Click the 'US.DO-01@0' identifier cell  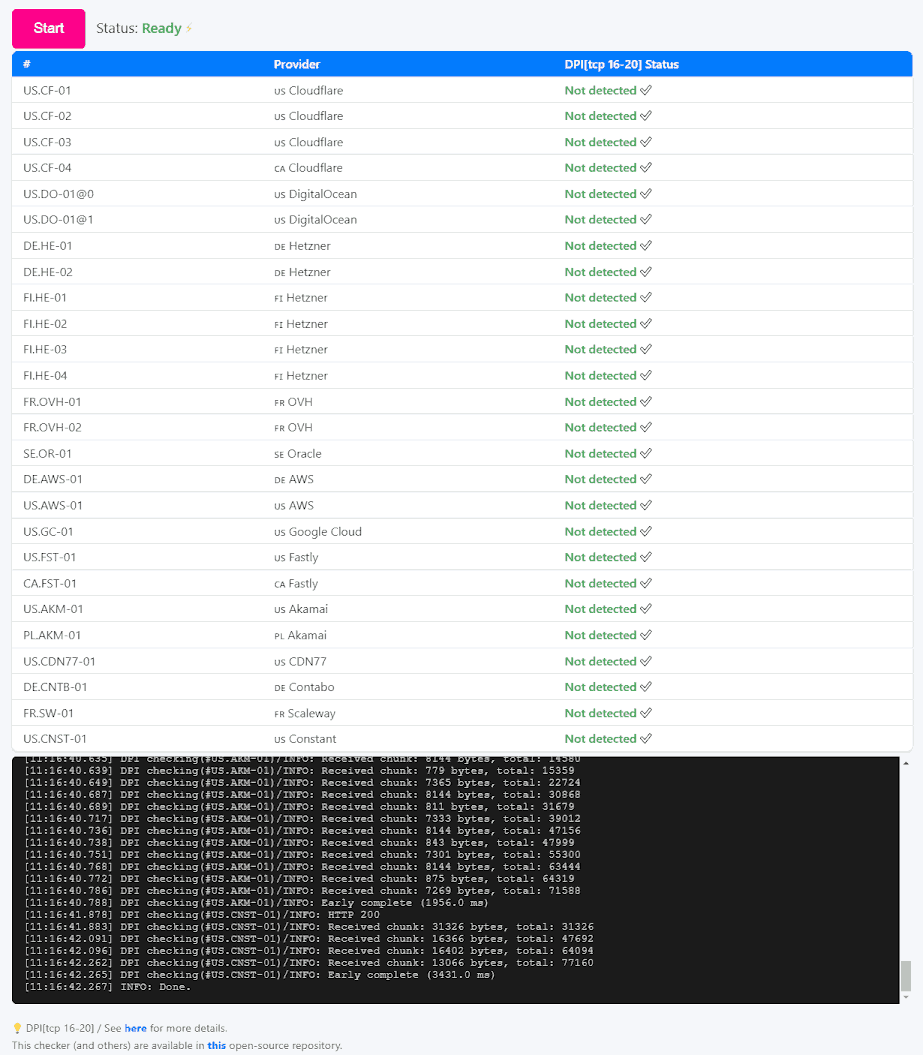point(59,194)
